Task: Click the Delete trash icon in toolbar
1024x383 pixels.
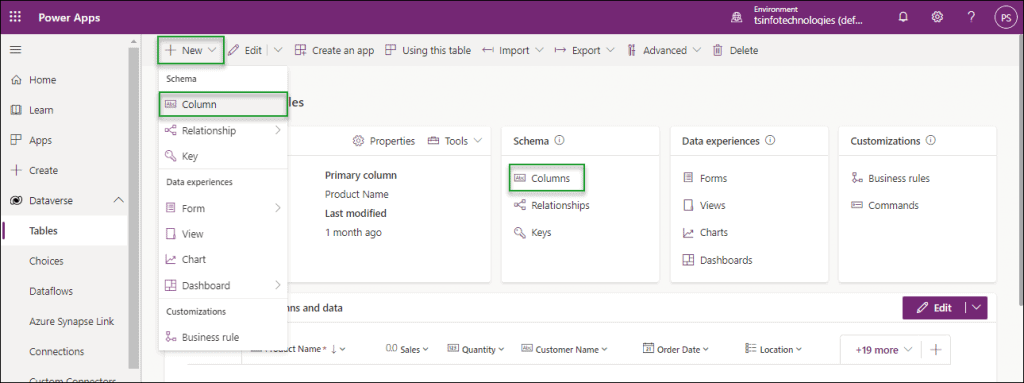Action: (x=718, y=50)
